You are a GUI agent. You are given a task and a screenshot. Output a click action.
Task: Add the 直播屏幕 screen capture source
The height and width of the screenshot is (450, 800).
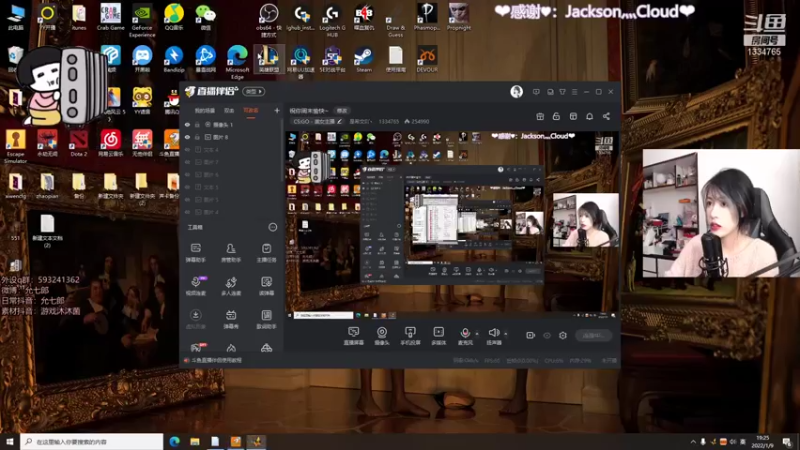point(354,336)
